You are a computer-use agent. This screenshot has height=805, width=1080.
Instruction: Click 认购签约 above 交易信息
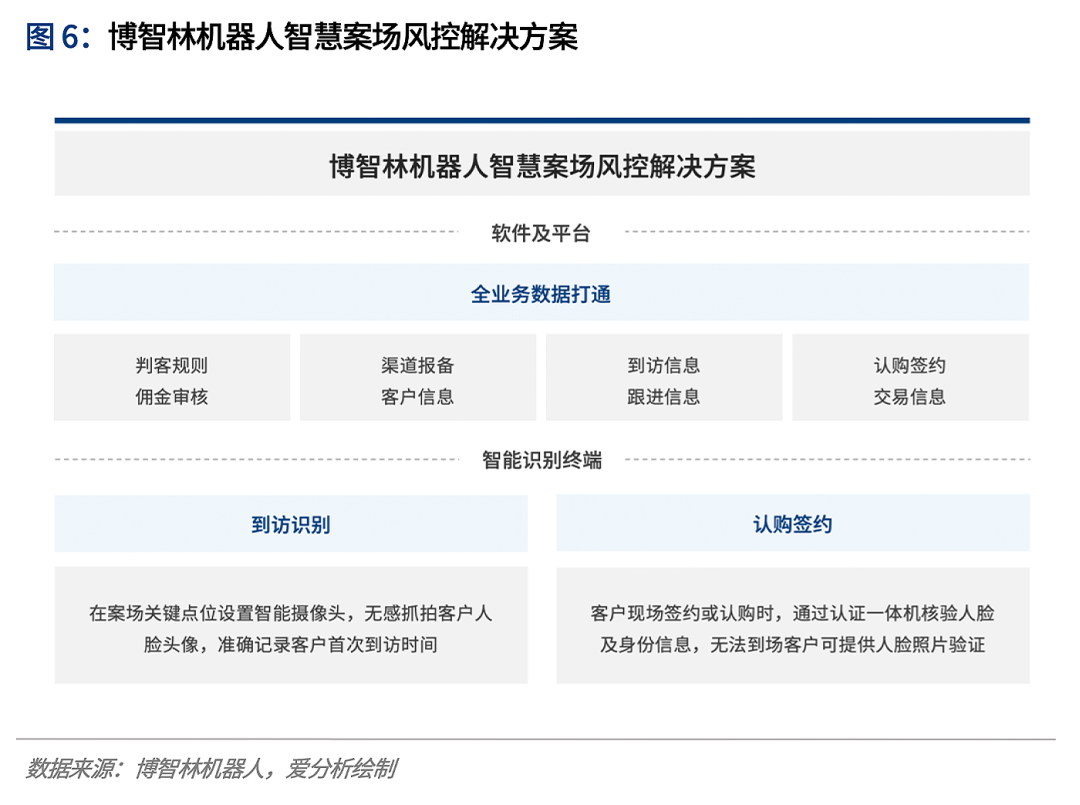pos(910,366)
